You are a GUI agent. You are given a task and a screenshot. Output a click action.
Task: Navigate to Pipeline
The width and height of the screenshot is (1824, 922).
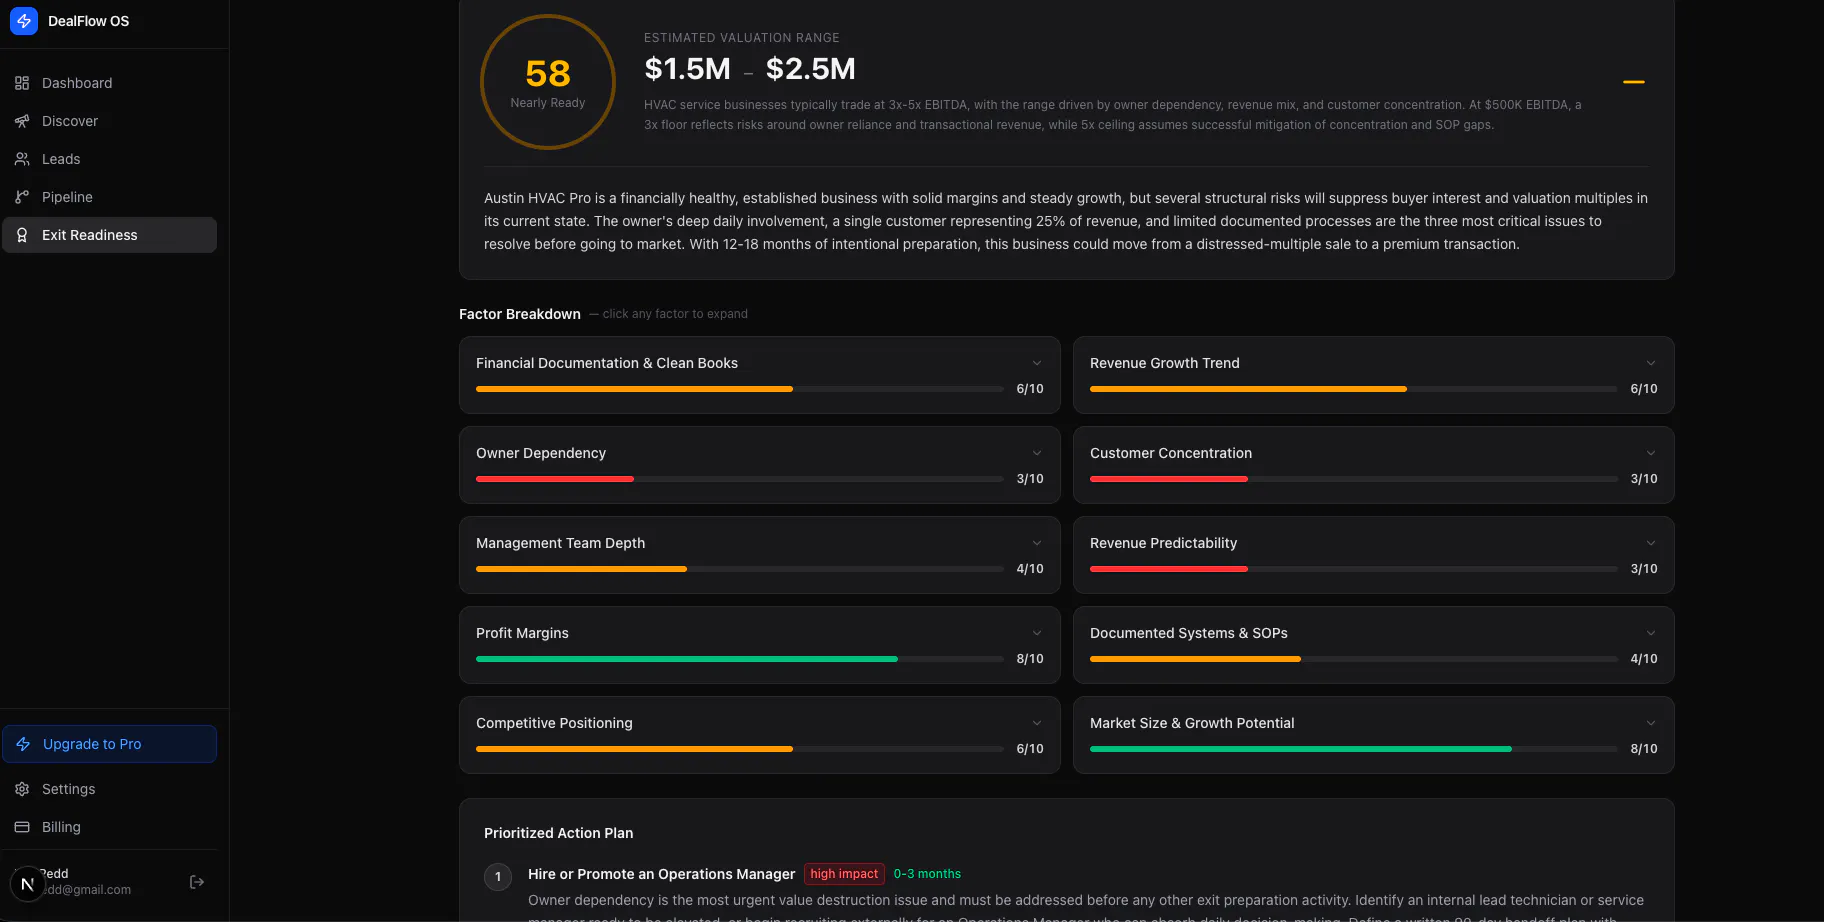pyautogui.click(x=109, y=197)
